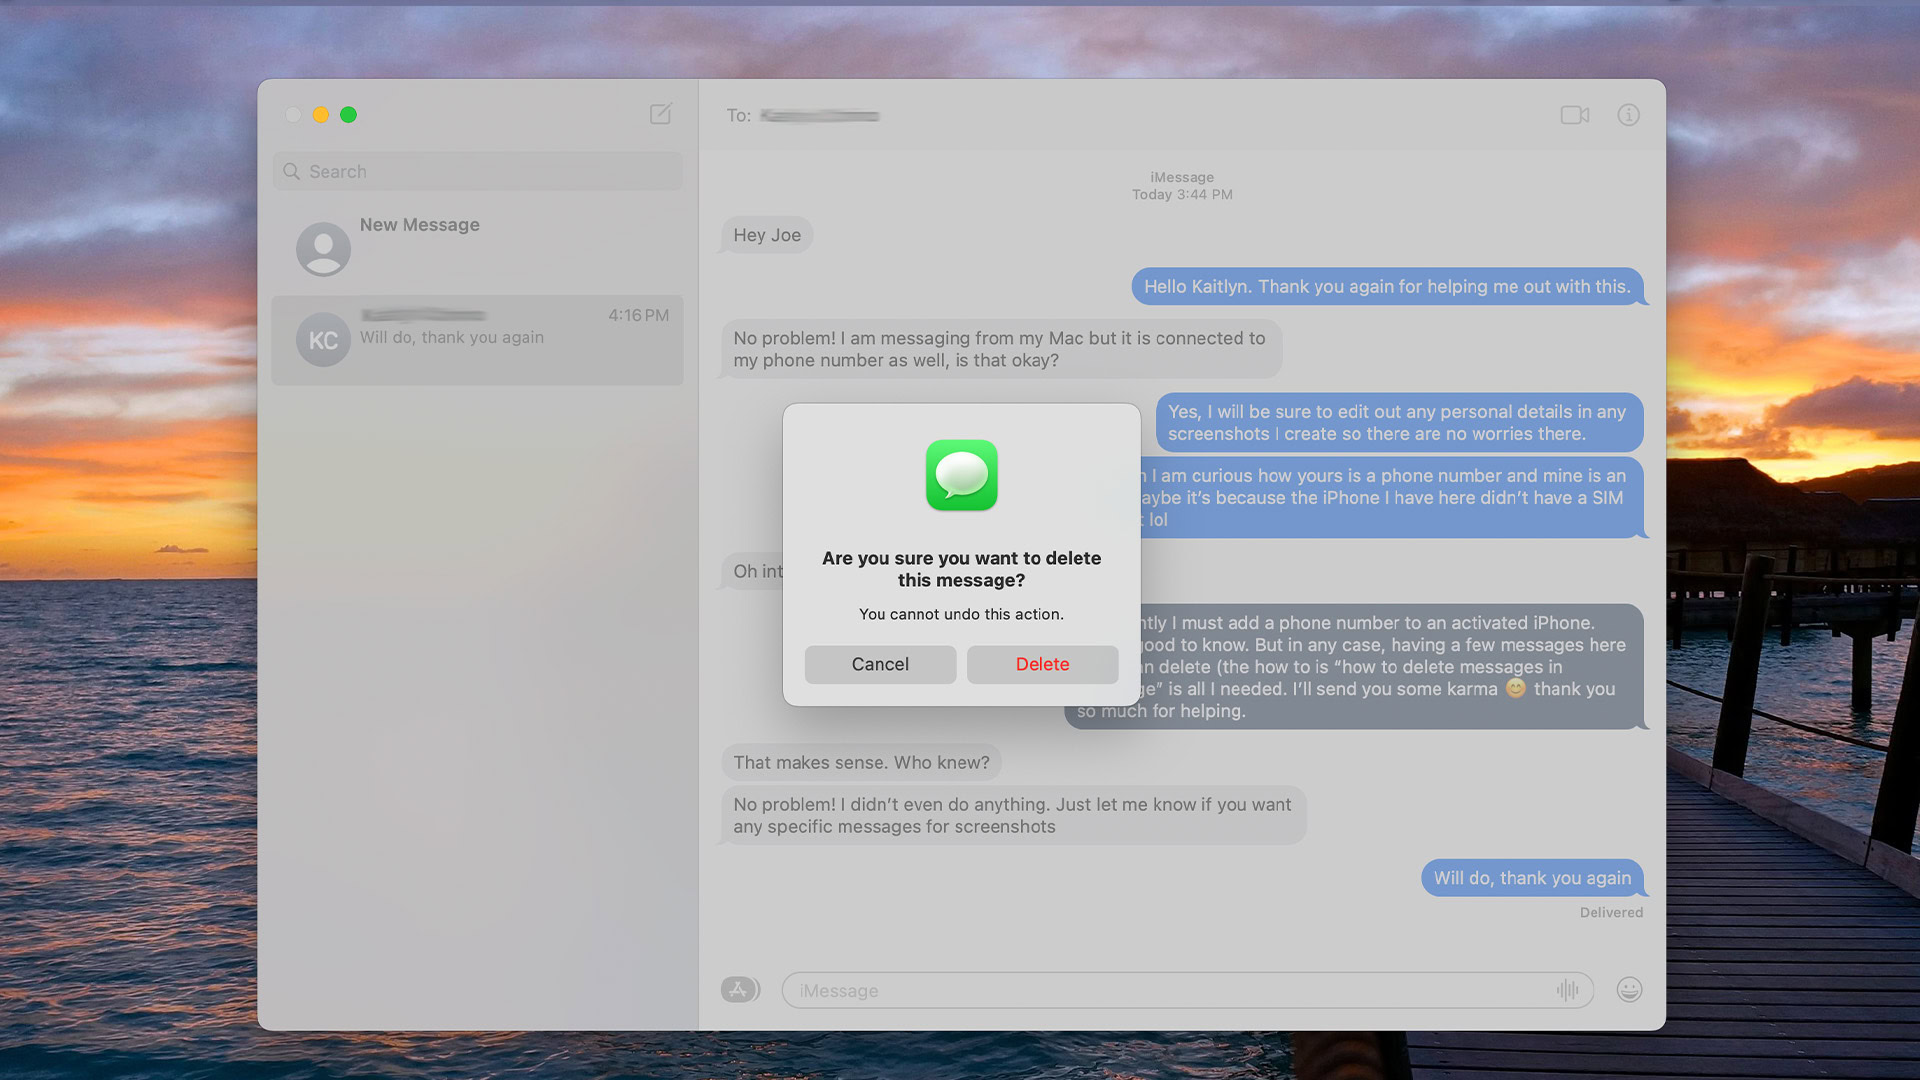Click Cancel to dismiss delete dialog
1920x1080 pixels.
coord(880,663)
